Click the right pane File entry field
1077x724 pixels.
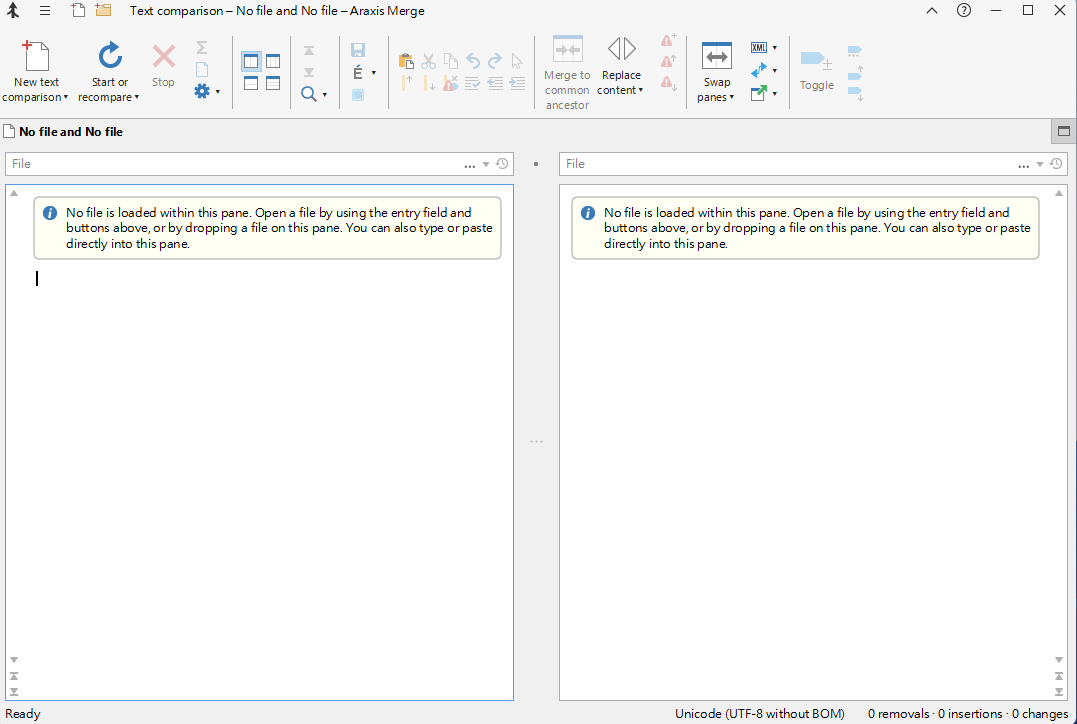[788, 163]
